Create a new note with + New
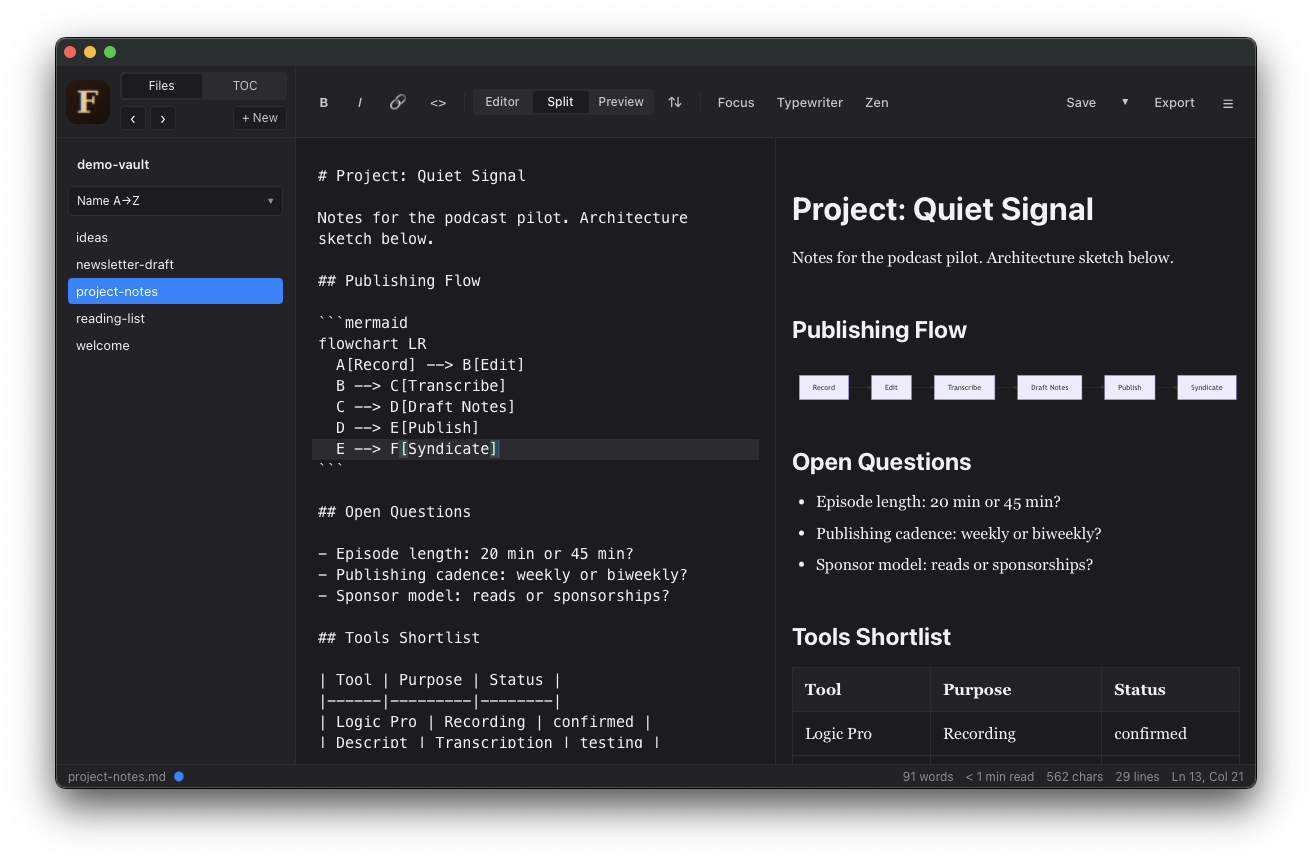Screen dimensions: 1312x862 (260, 118)
